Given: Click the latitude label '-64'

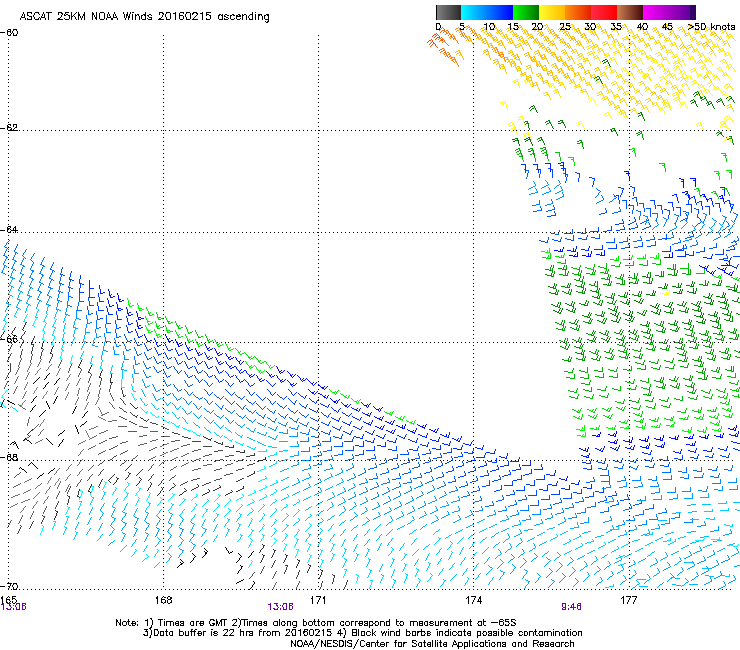Looking at the screenshot, I should pos(9,229).
